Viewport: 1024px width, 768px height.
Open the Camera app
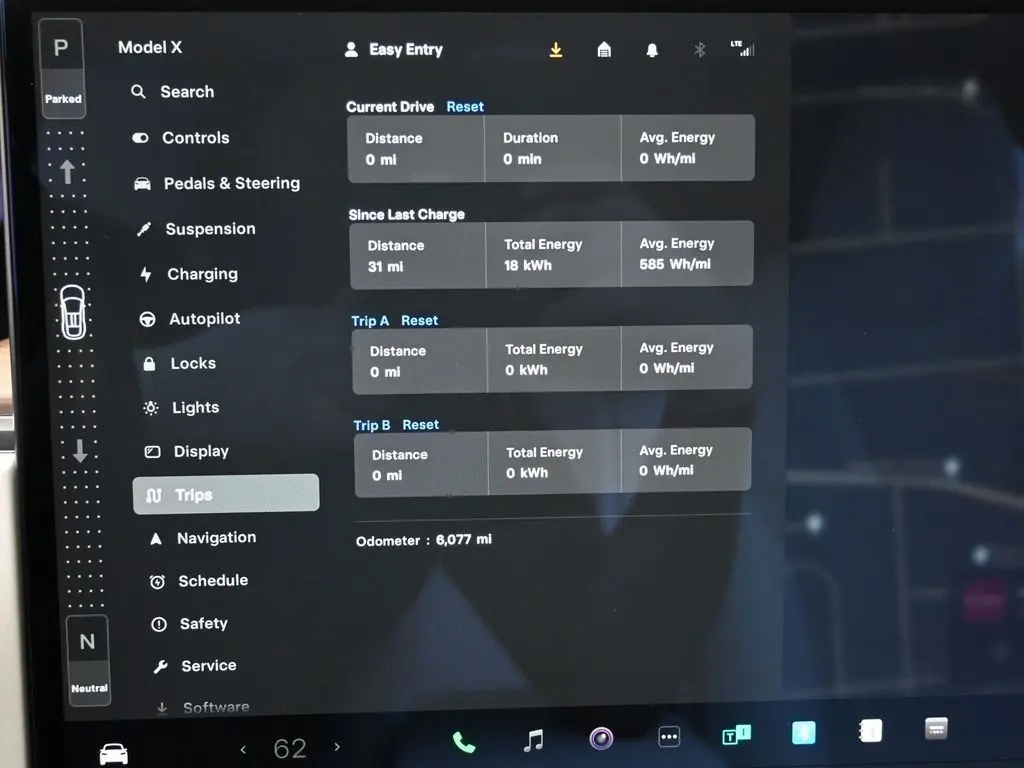pyautogui.click(x=601, y=739)
